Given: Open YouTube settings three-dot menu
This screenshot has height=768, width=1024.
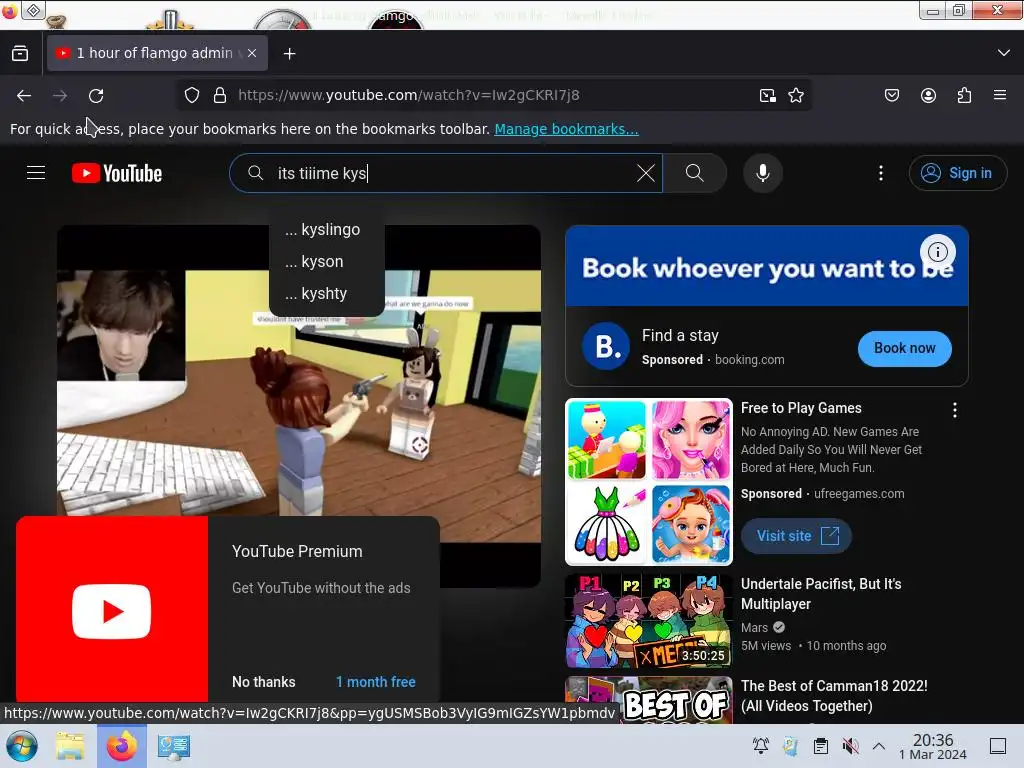Looking at the screenshot, I should point(881,173).
